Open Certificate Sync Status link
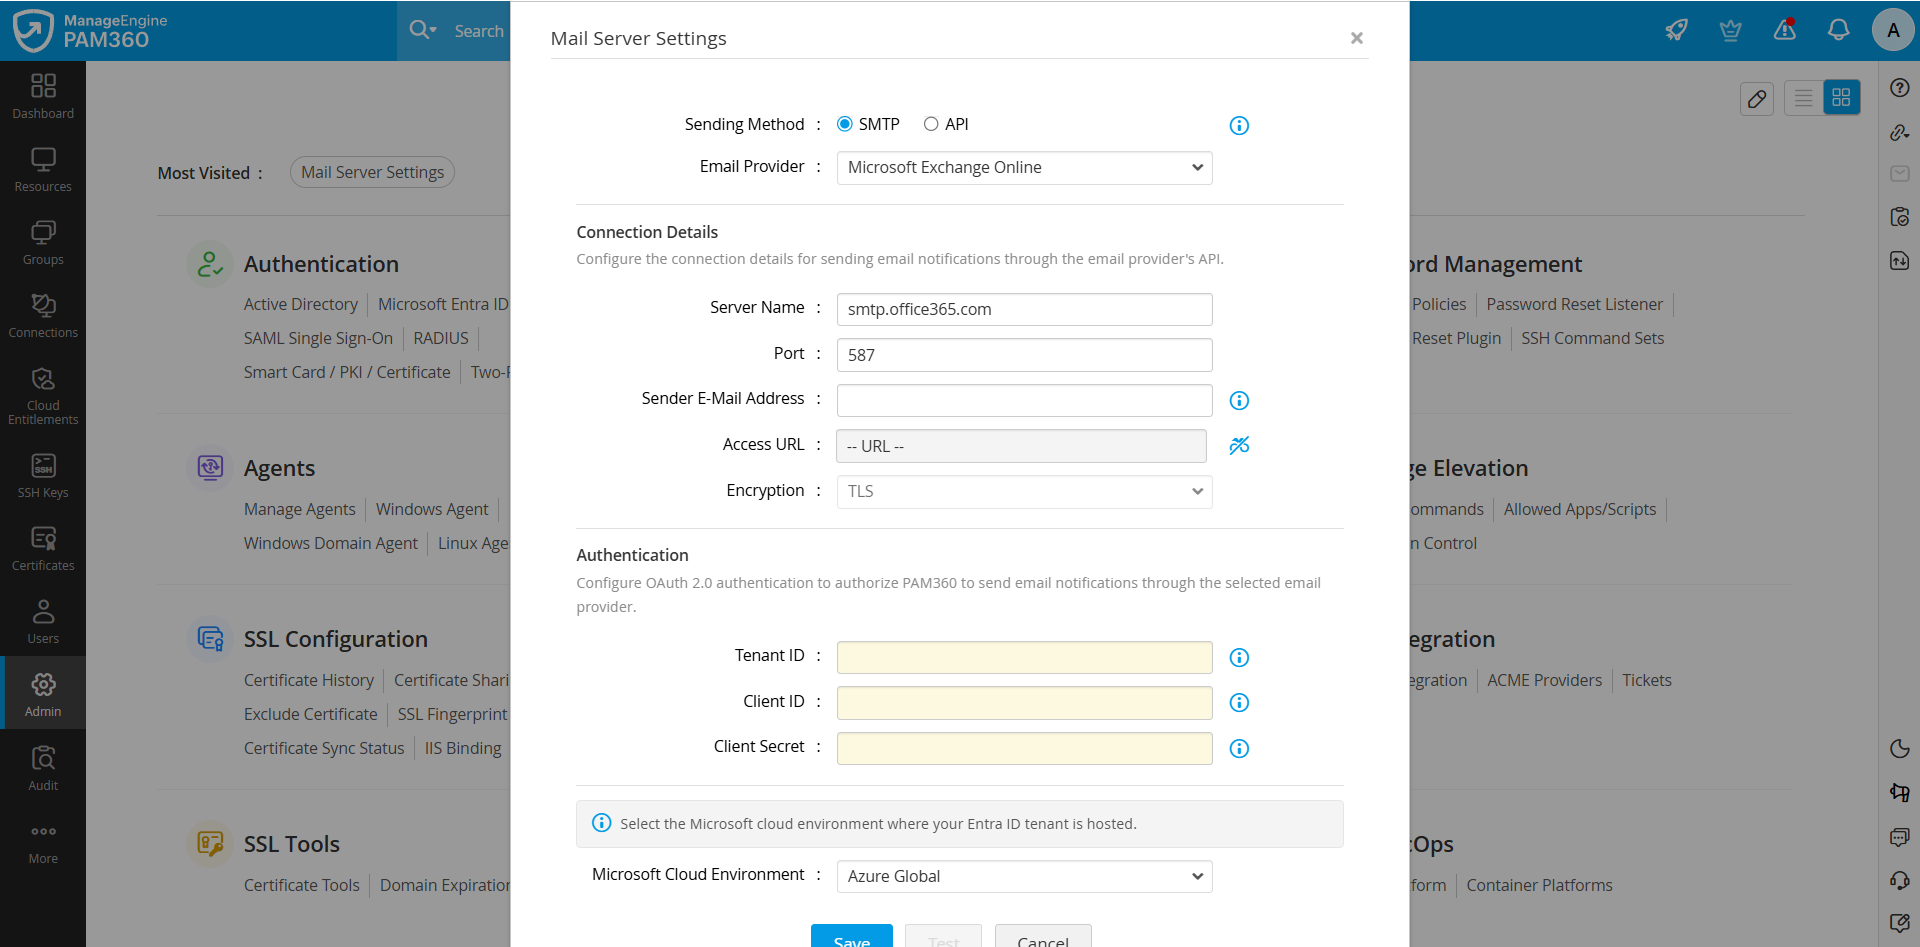Viewport: 1920px width, 947px height. (324, 748)
